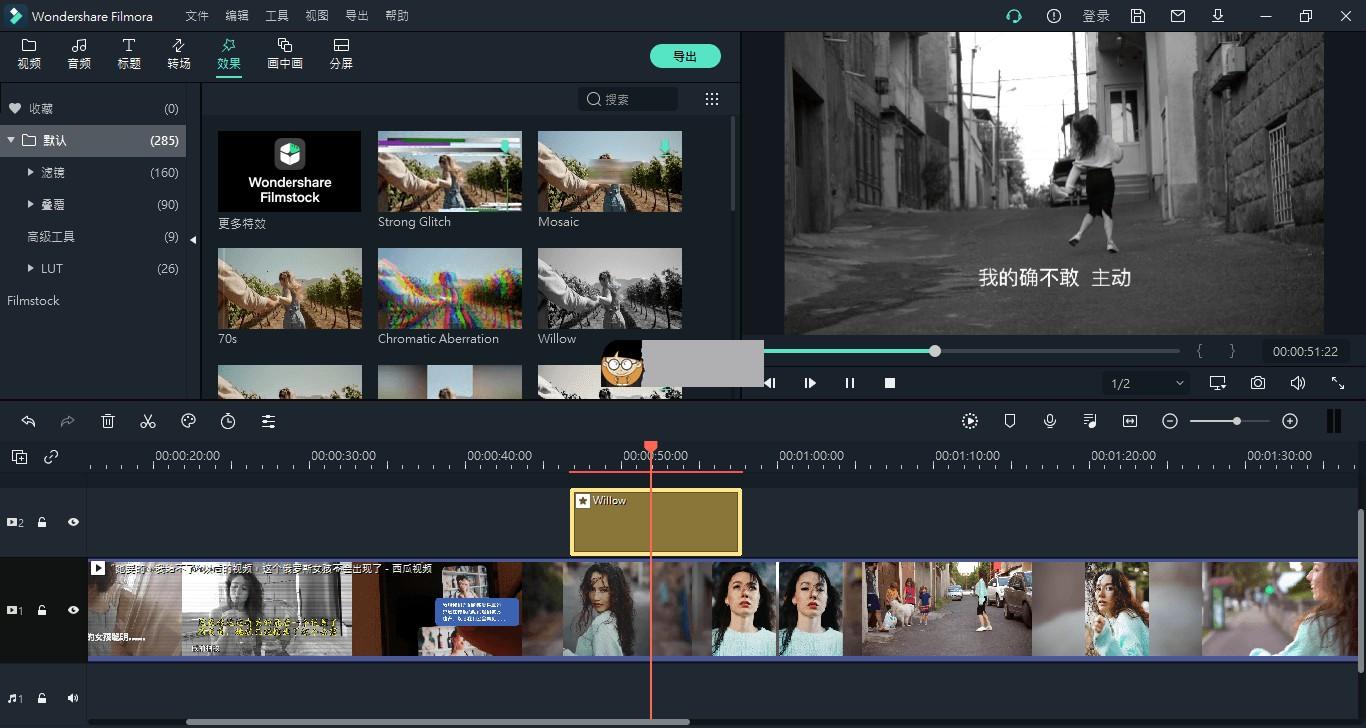Click the 登录 login link

click(1096, 16)
